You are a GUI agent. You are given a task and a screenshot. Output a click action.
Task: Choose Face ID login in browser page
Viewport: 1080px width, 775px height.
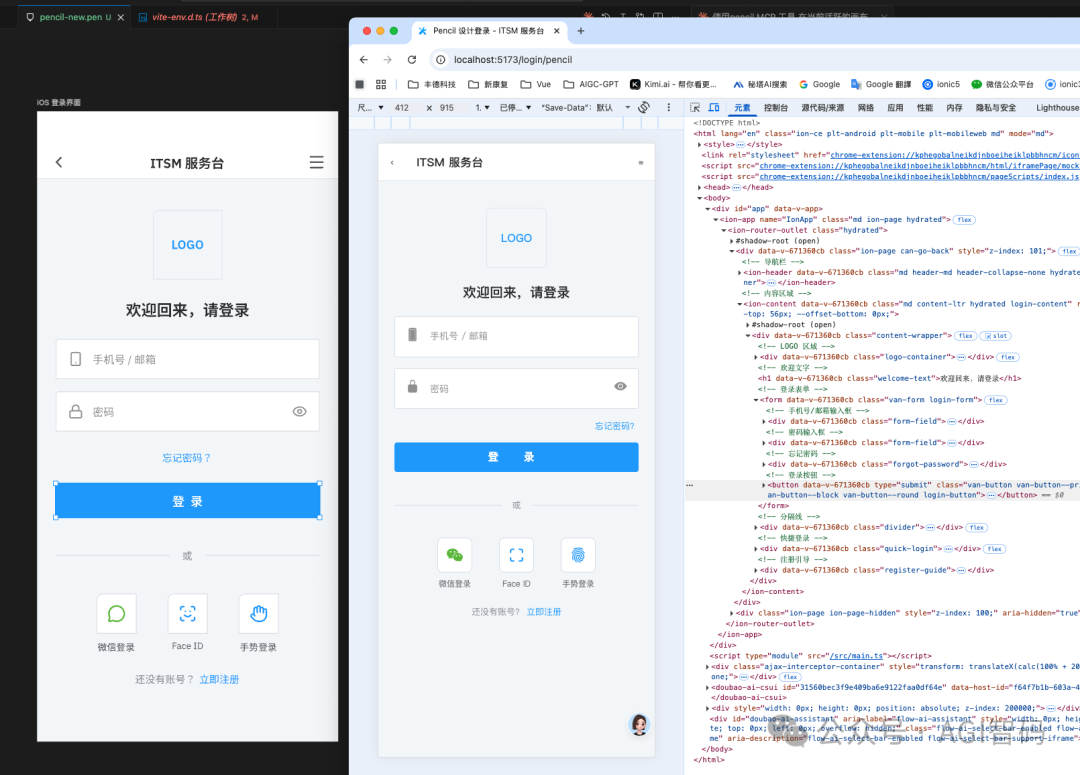pos(517,555)
